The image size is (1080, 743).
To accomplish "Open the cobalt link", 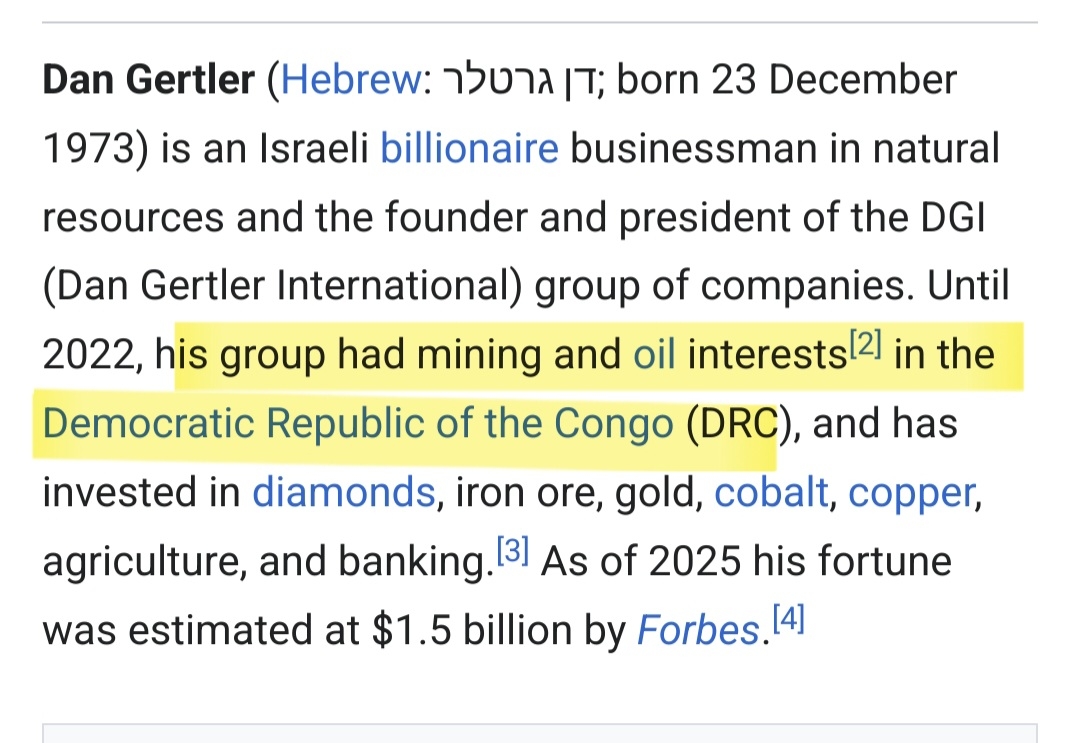I will tap(771, 493).
